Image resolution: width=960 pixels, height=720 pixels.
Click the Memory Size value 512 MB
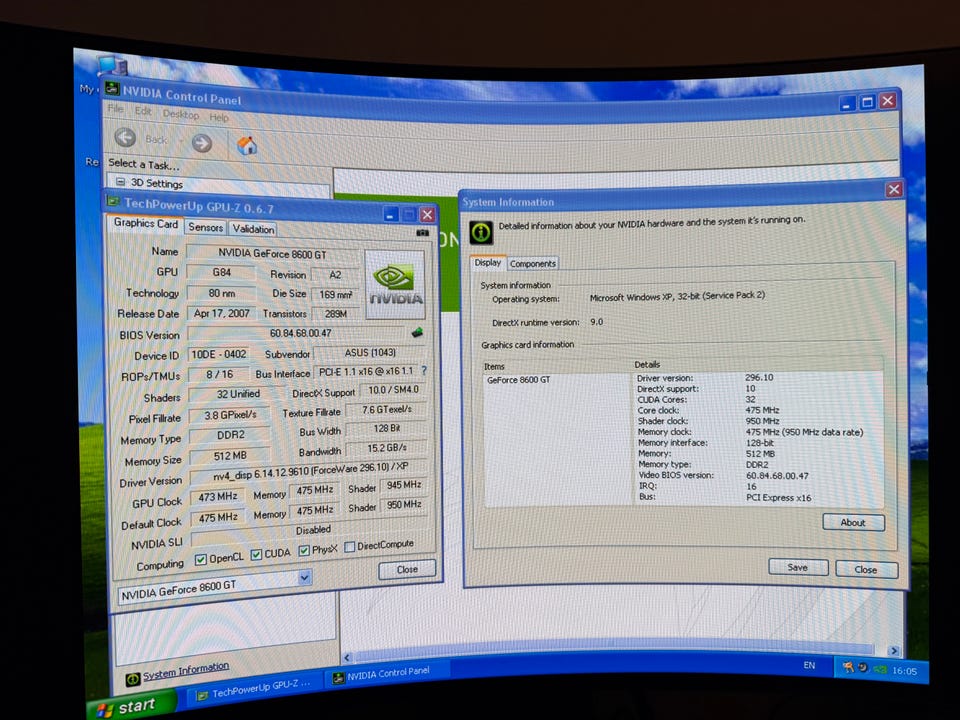pos(230,456)
